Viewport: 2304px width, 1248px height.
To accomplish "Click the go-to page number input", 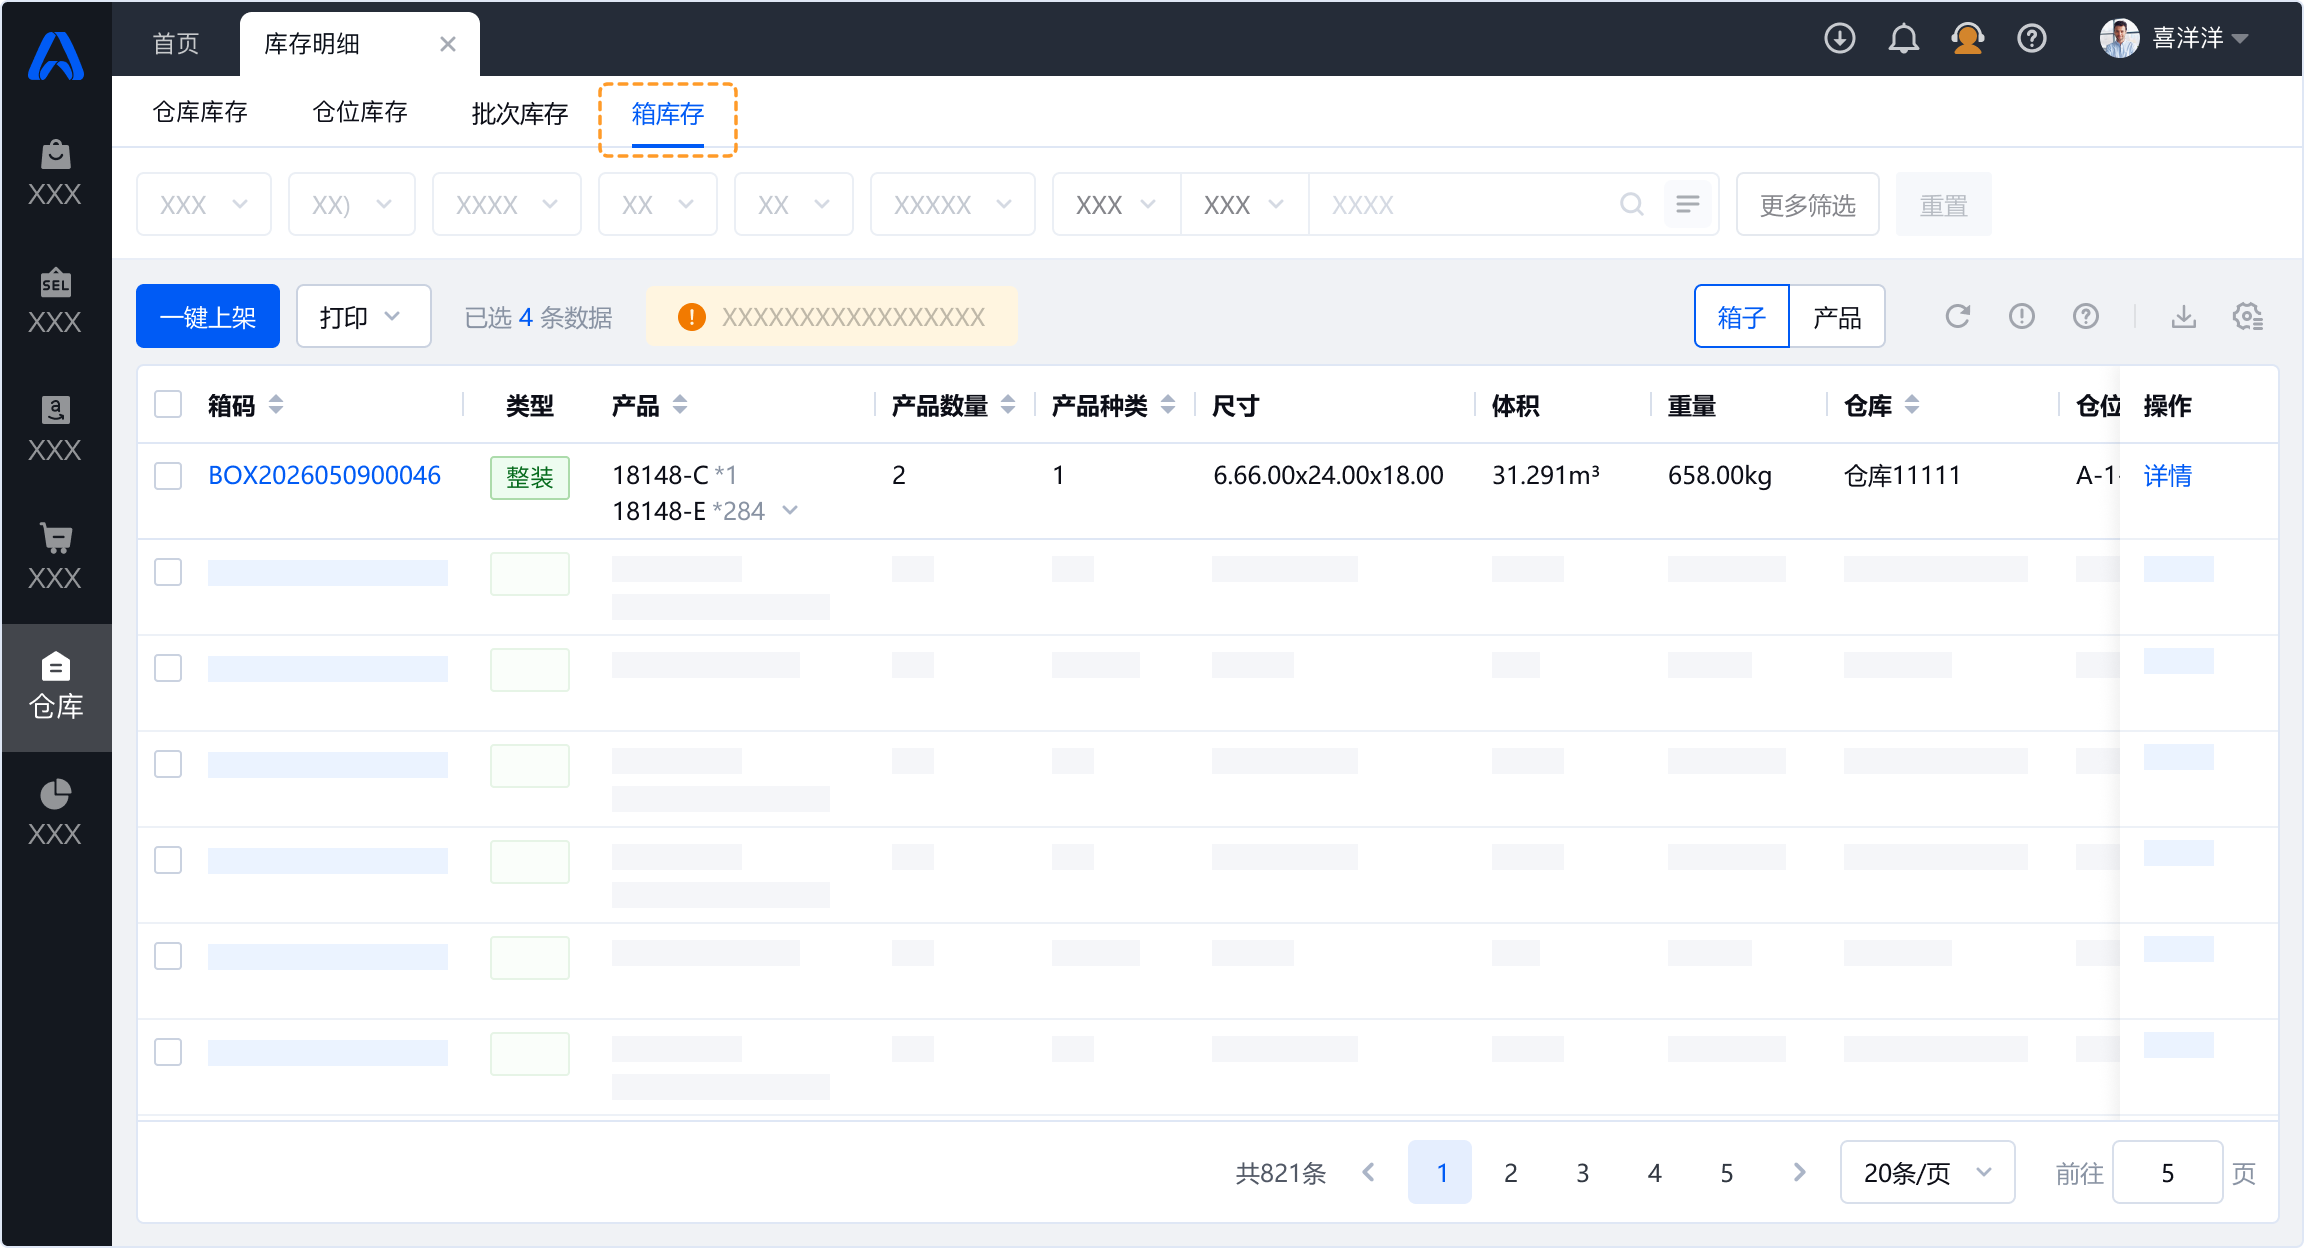I will 2167,1172.
